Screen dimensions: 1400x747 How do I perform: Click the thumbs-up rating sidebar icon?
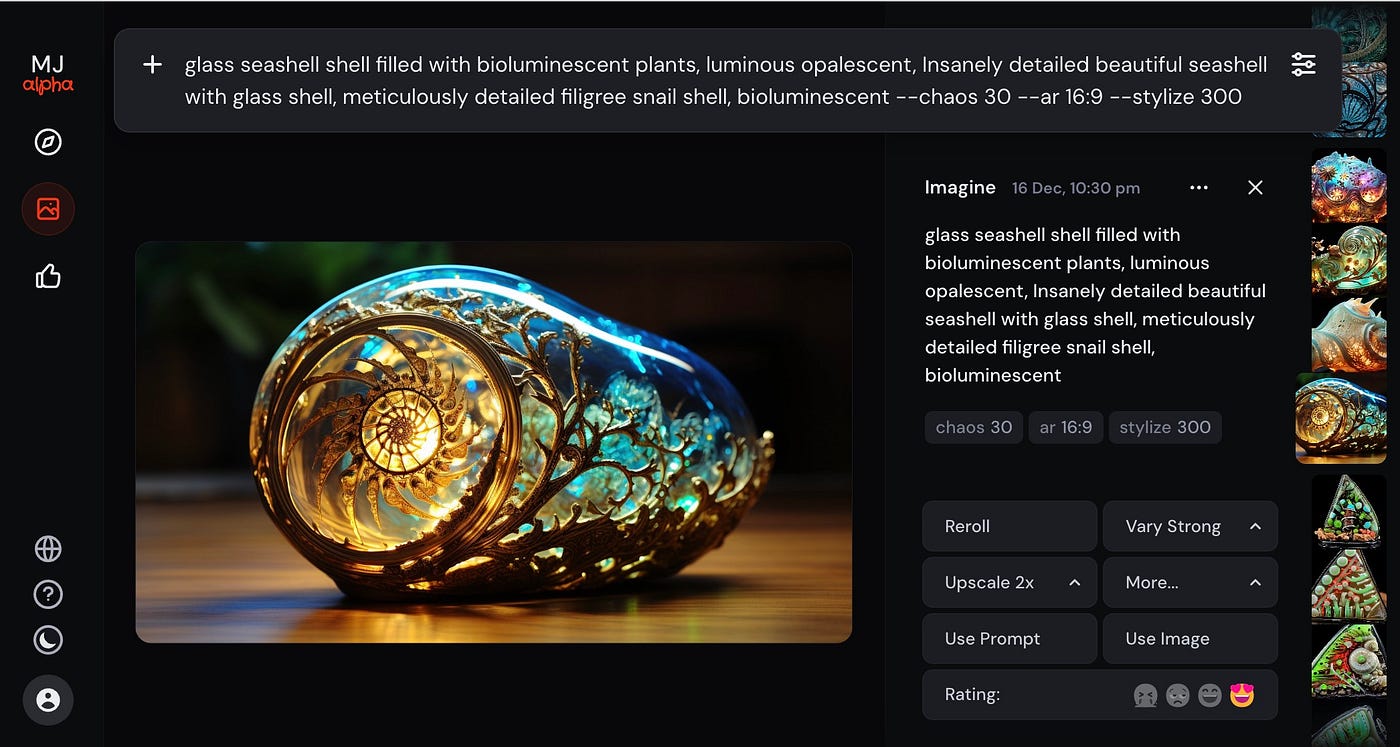pyautogui.click(x=48, y=276)
